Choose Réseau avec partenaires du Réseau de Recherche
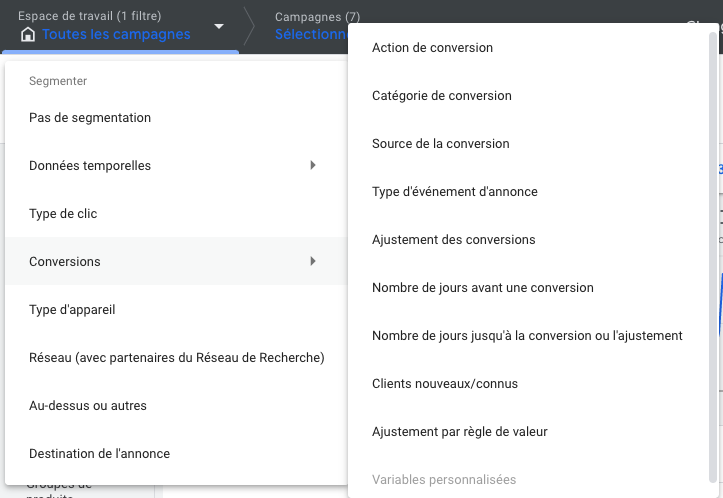 pyautogui.click(x=176, y=358)
